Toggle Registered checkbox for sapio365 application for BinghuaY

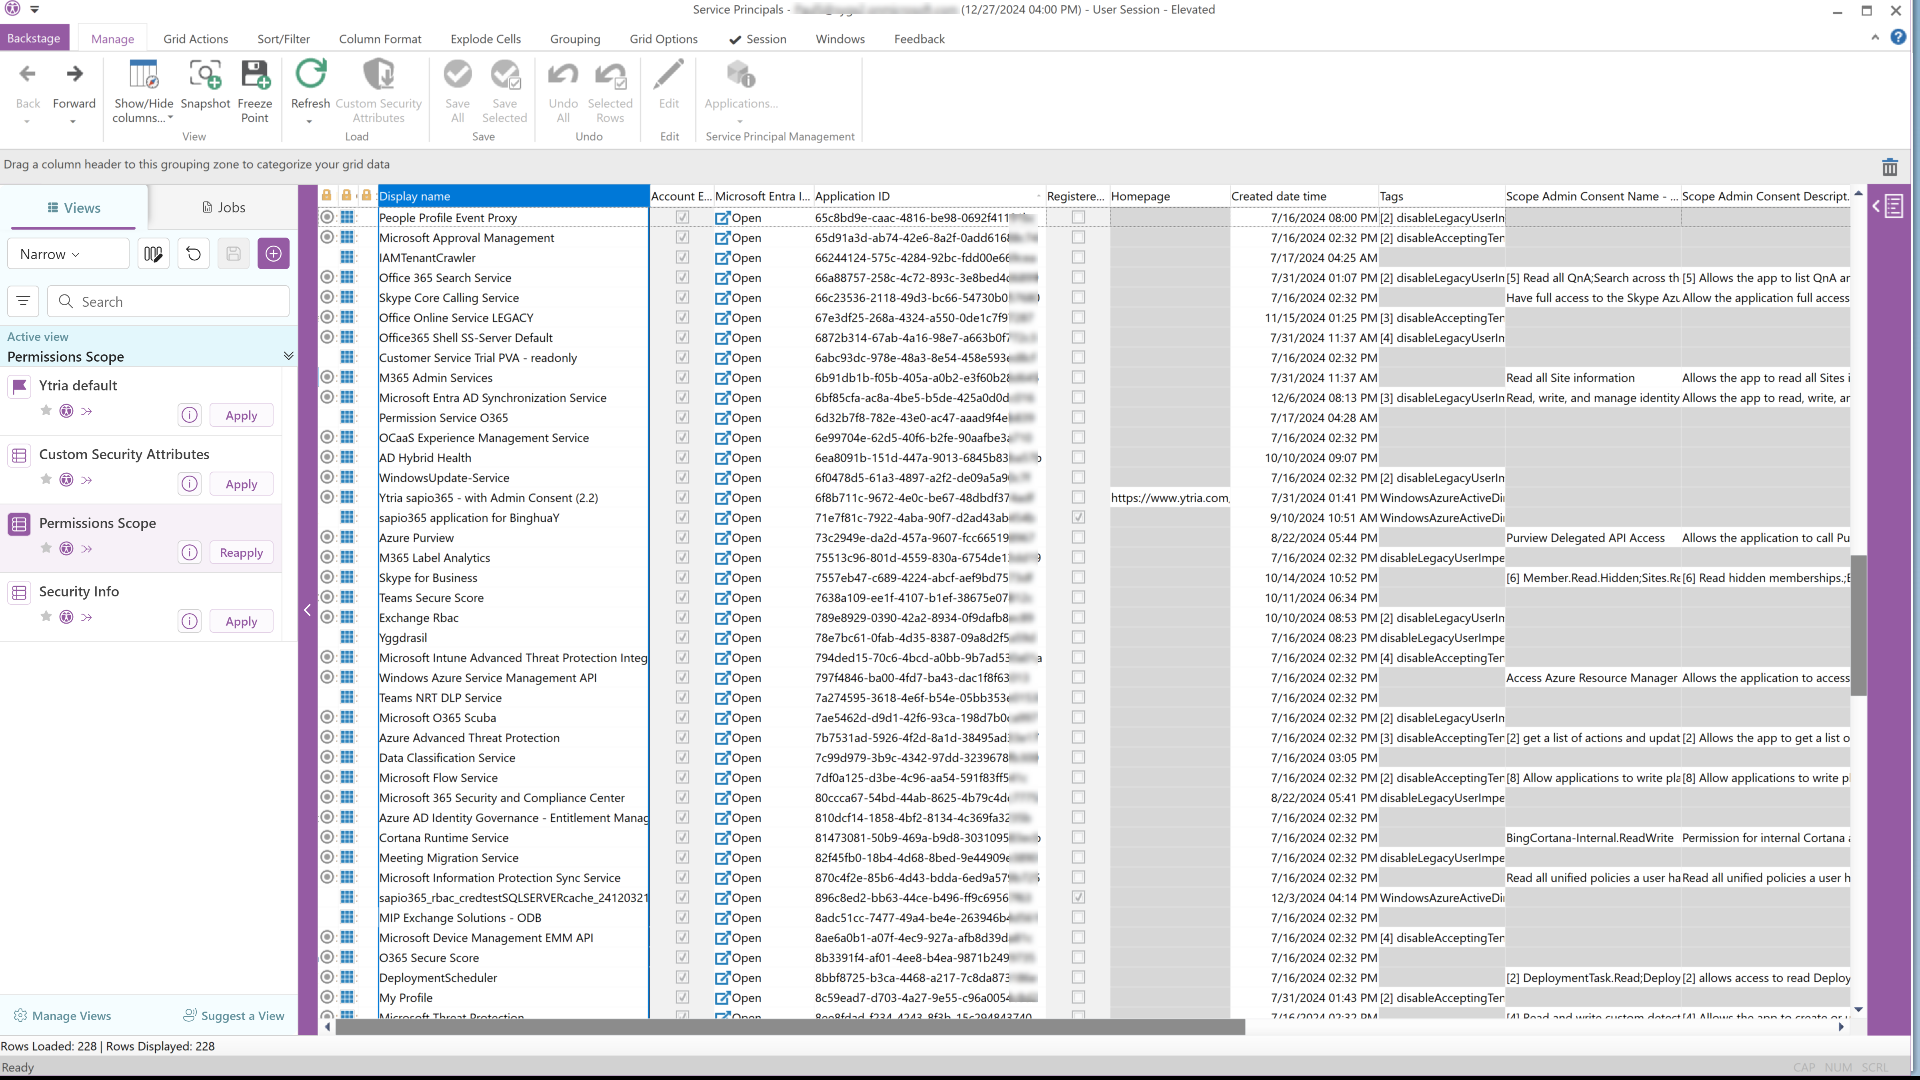coord(1078,517)
